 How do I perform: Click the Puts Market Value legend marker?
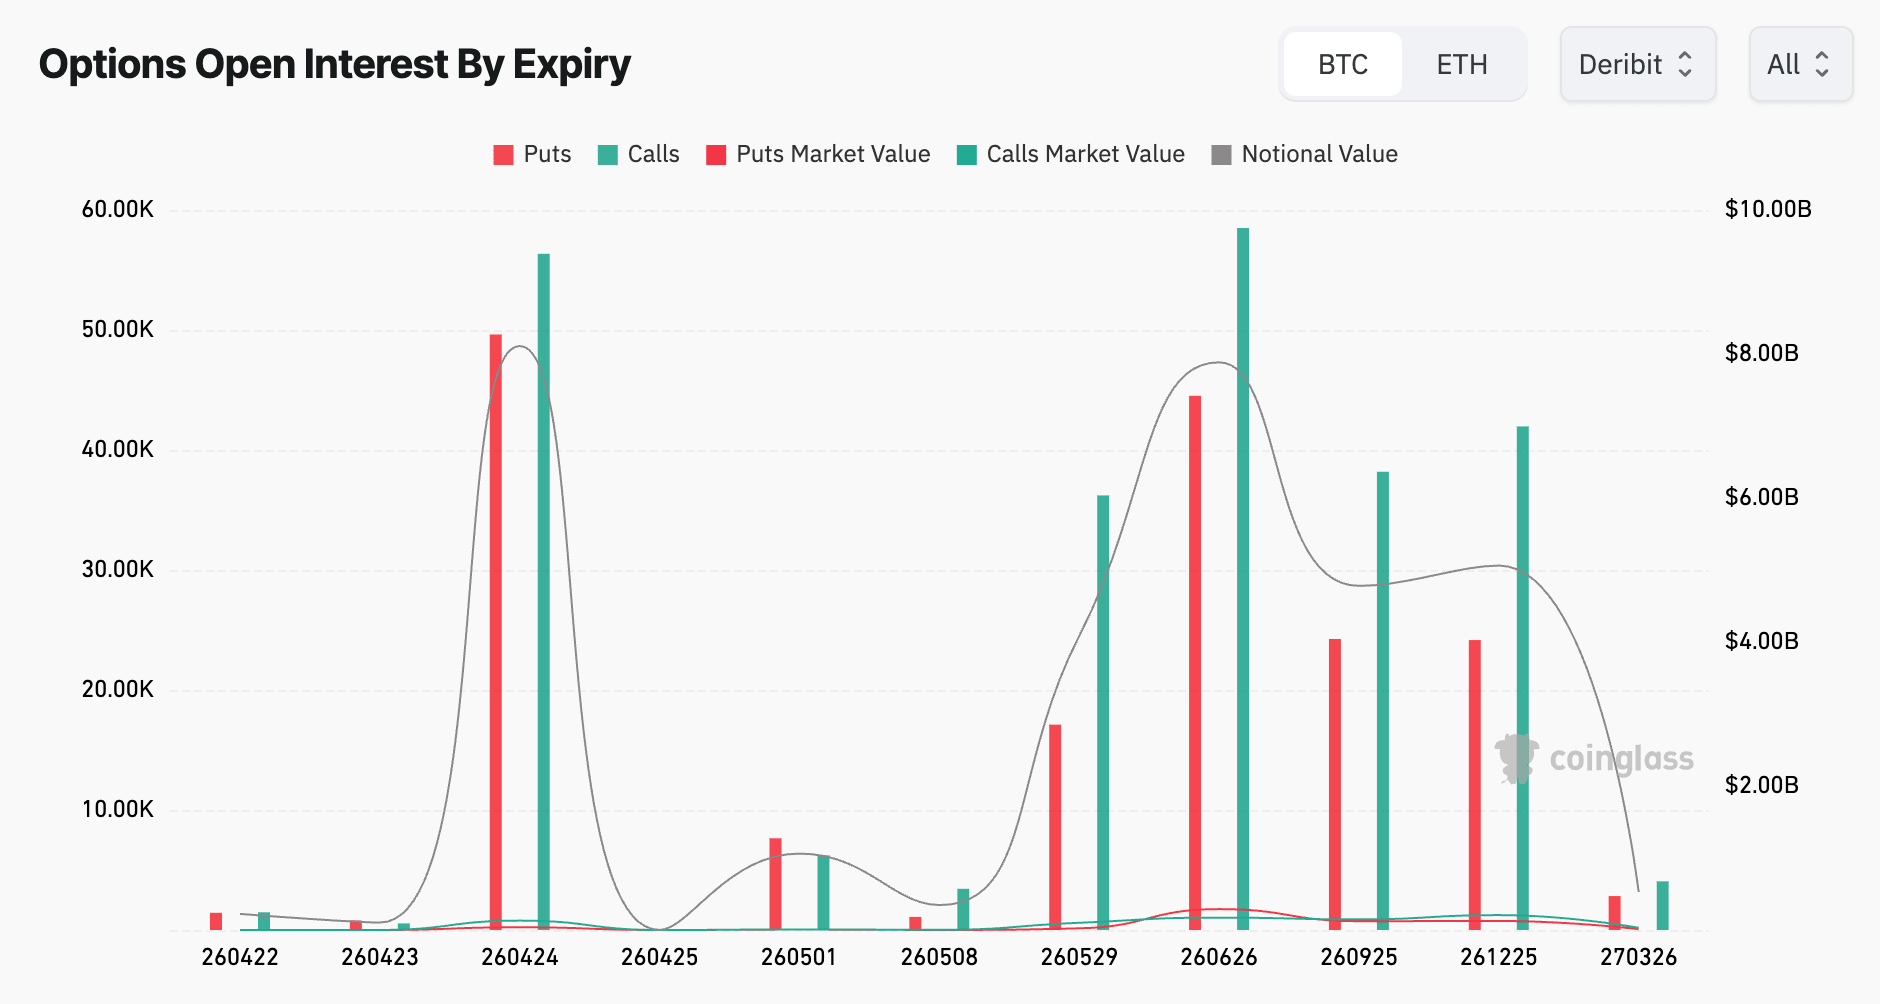[714, 154]
